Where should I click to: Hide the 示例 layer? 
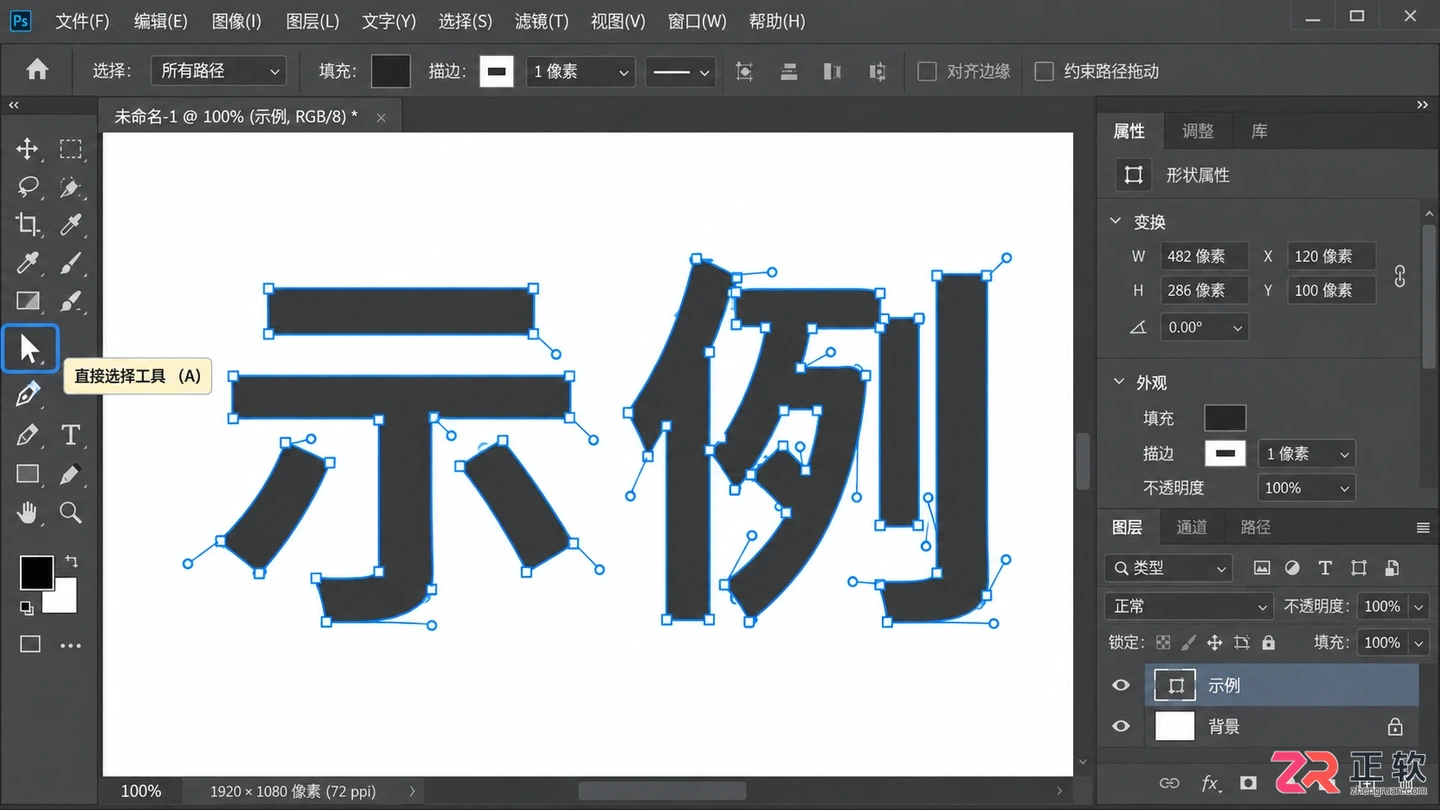(x=1121, y=685)
